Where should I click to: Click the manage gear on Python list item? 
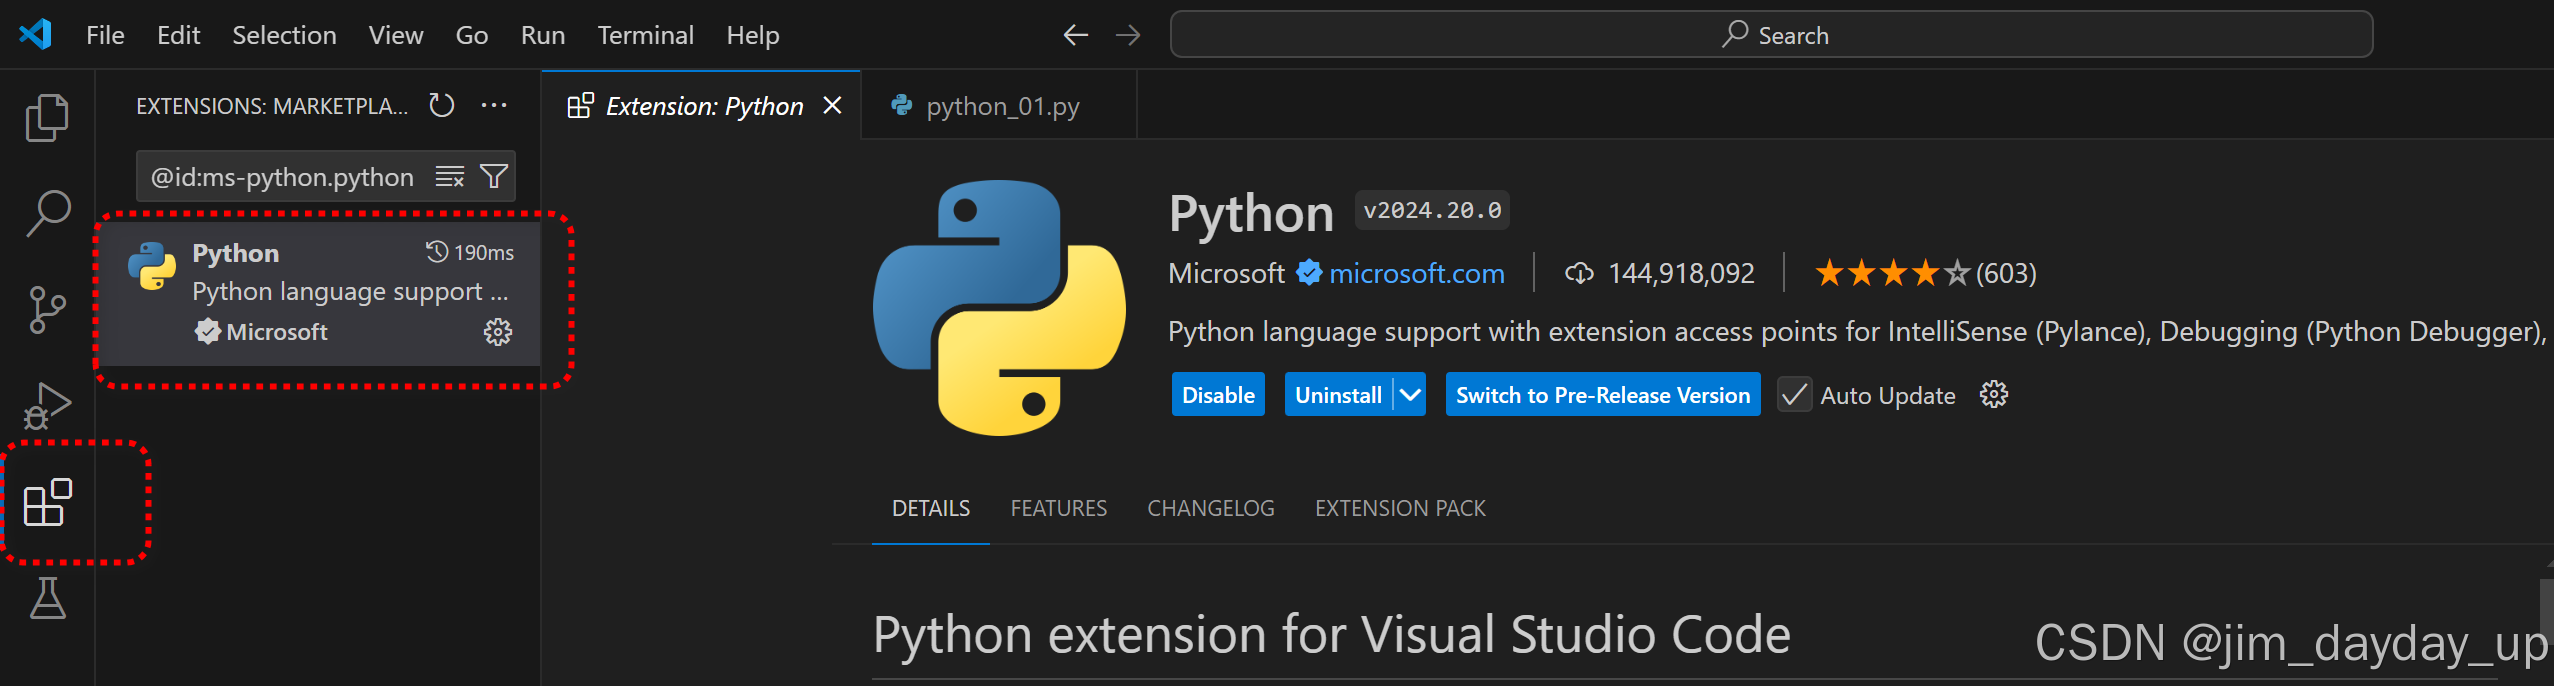point(497,332)
